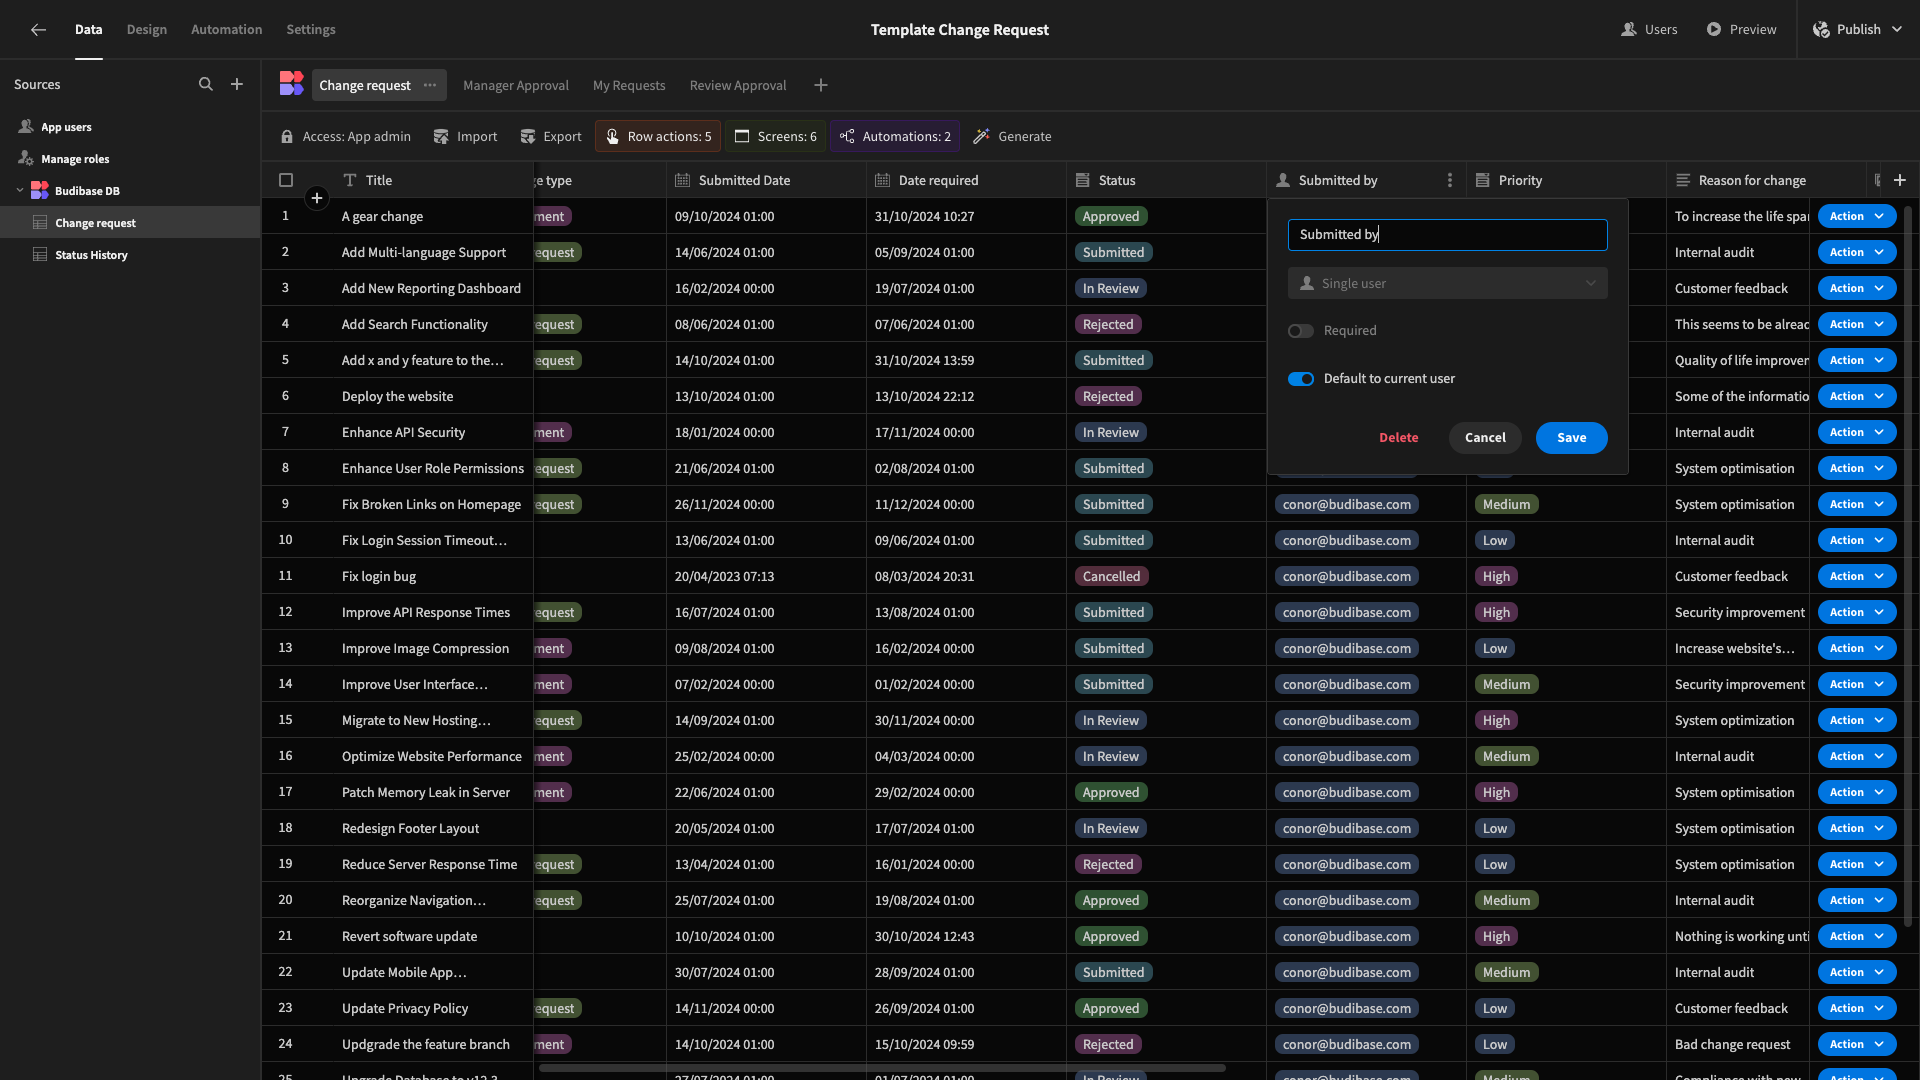Add a new view with plus icon
This screenshot has height=1080, width=1920.
(821, 86)
